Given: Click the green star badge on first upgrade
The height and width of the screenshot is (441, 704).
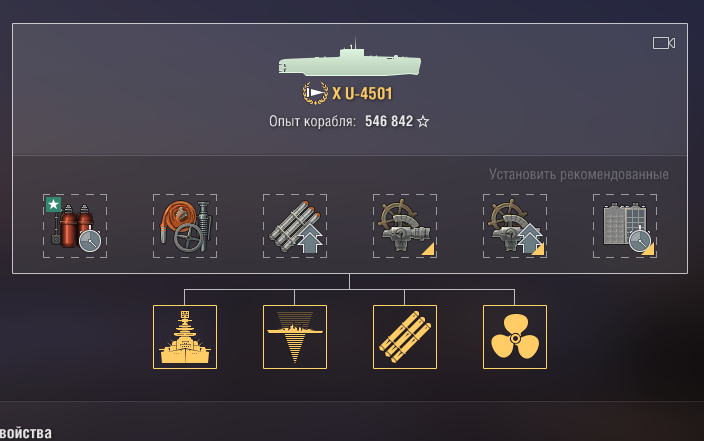Looking at the screenshot, I should [x=53, y=204].
